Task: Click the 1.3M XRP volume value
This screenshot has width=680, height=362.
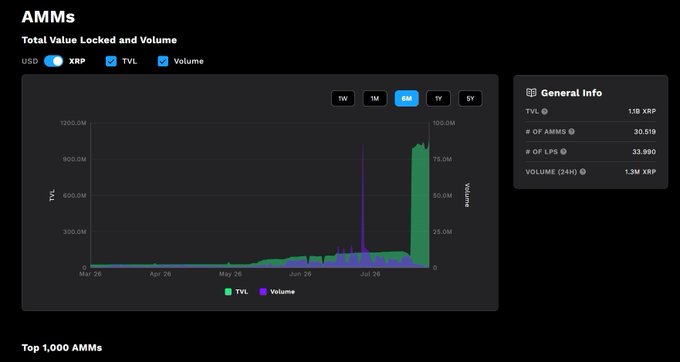Action: (x=640, y=172)
